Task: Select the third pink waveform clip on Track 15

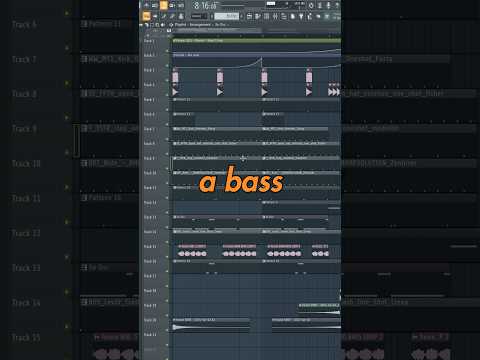Action: point(284,251)
